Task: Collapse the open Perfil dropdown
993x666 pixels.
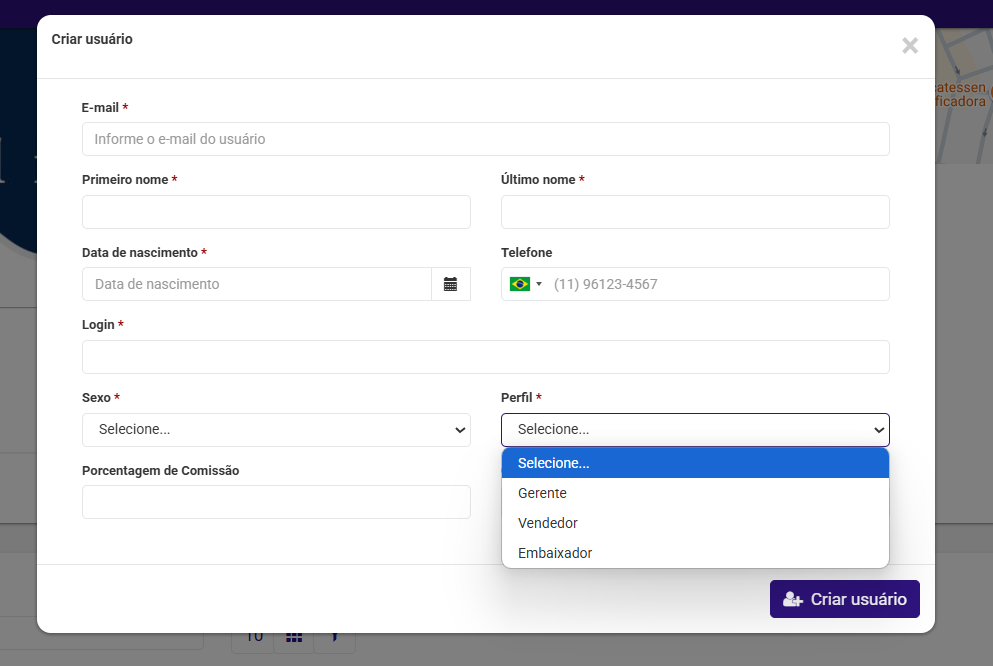Action: click(x=694, y=430)
